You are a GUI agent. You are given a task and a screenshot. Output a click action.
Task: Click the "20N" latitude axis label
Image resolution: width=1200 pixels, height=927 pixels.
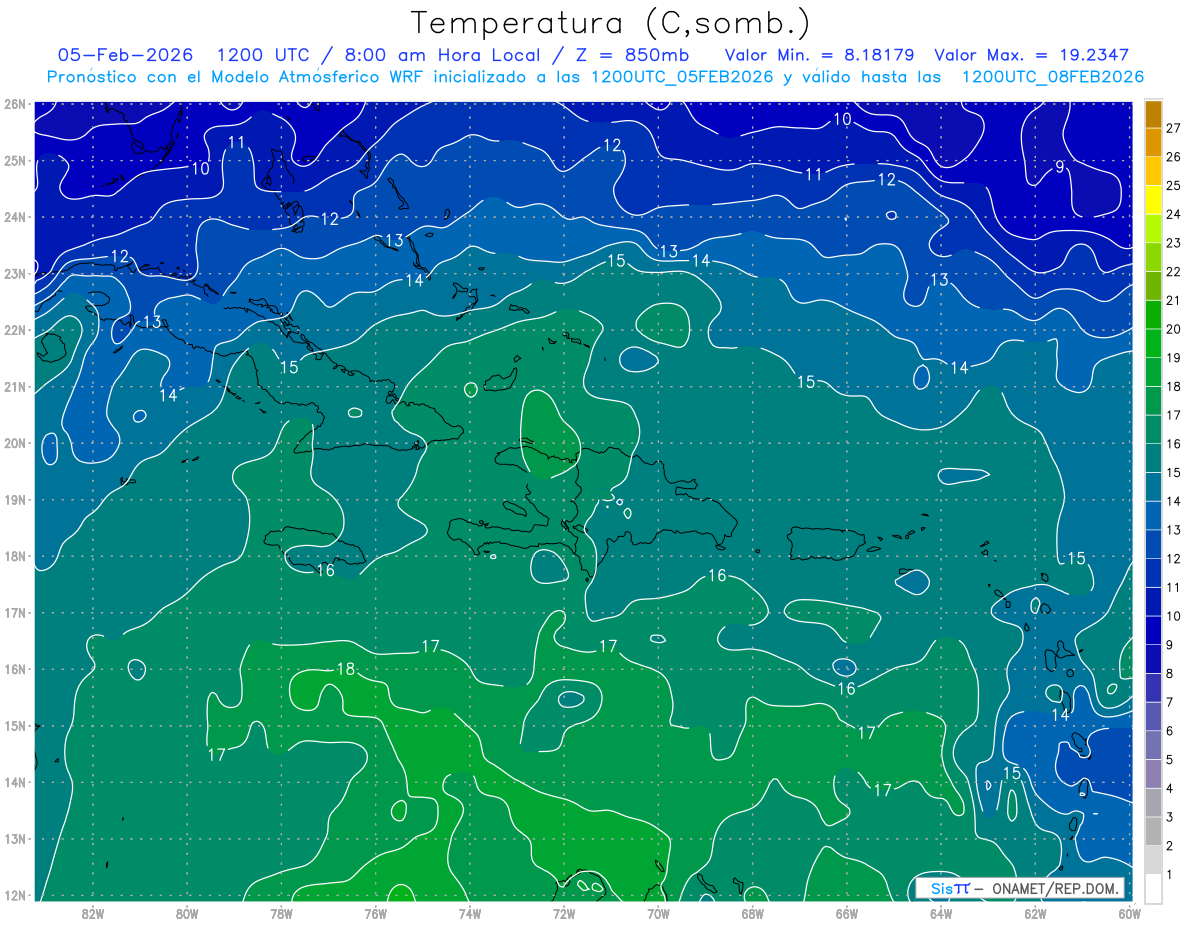(14, 443)
